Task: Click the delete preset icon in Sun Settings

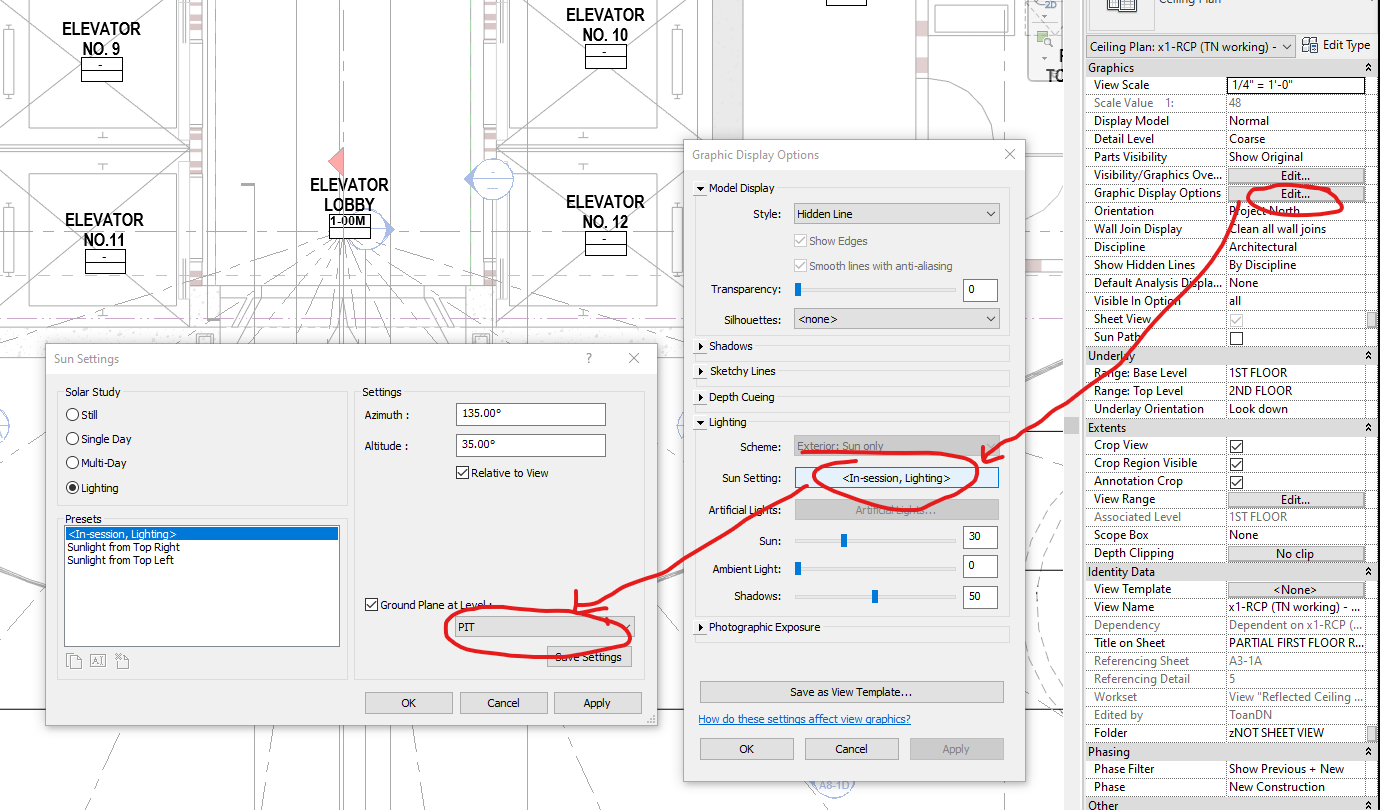Action: [x=121, y=661]
